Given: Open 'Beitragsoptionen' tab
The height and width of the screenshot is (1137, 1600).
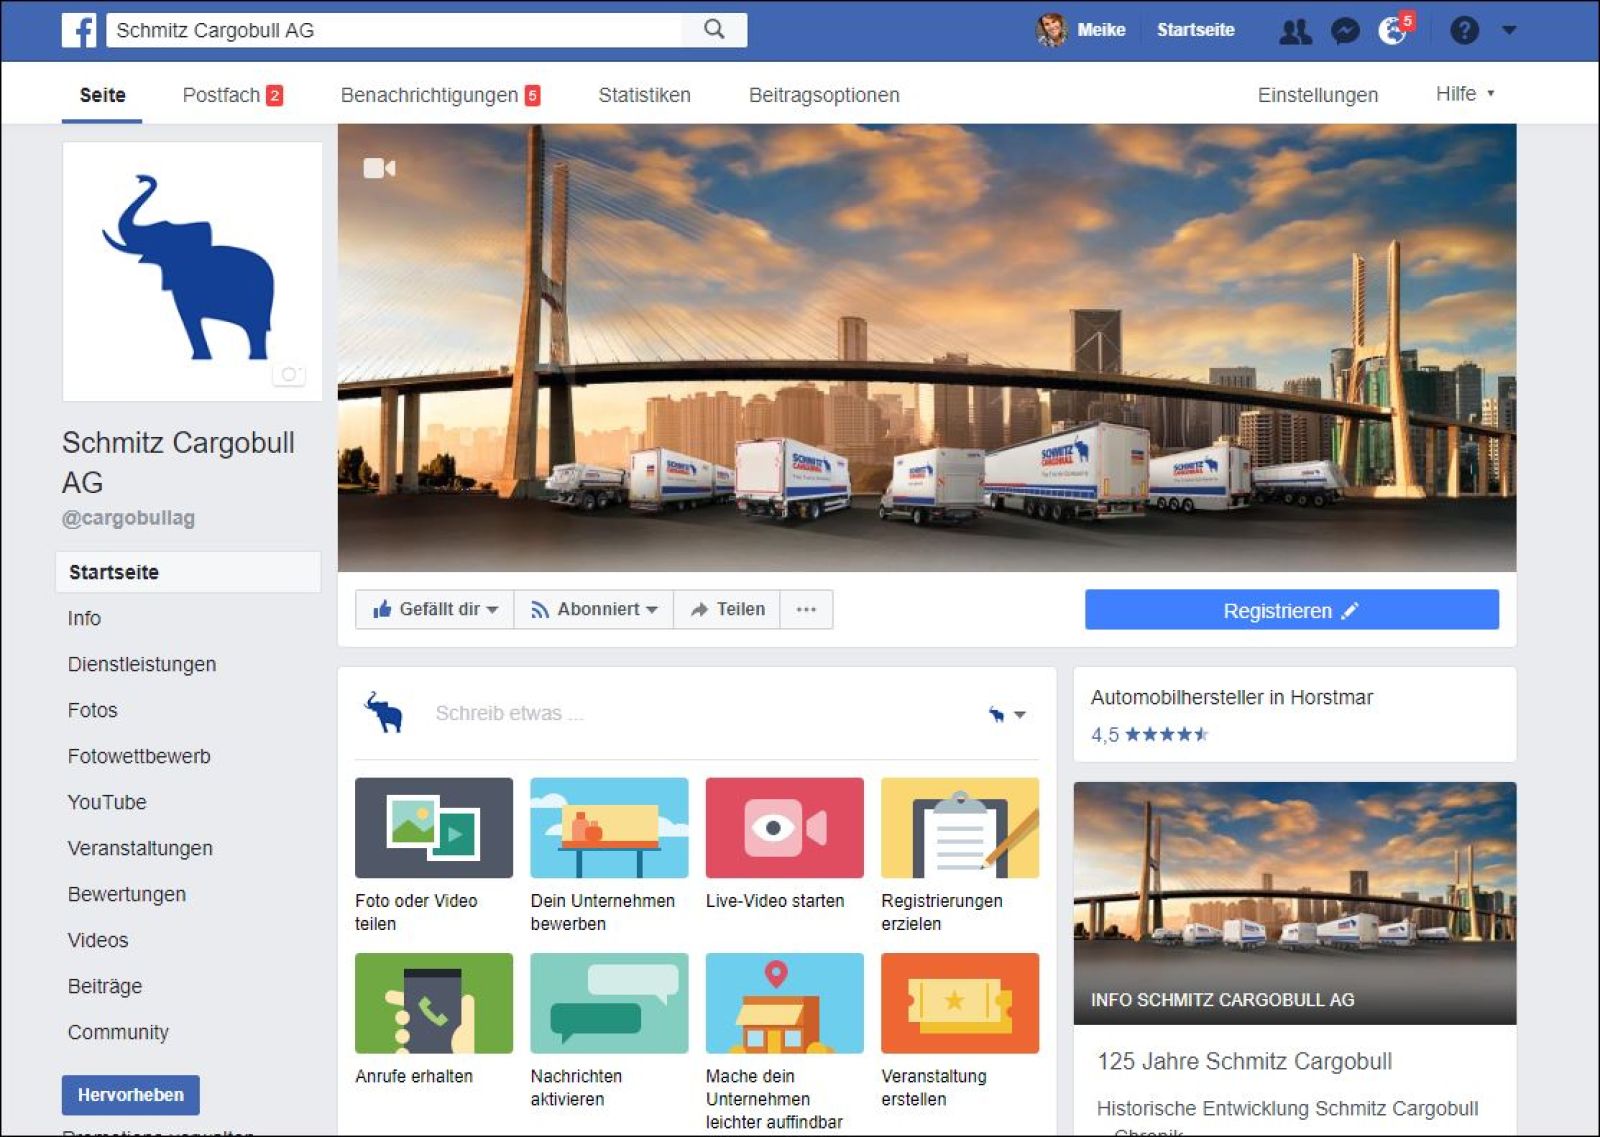Looking at the screenshot, I should (x=824, y=95).
